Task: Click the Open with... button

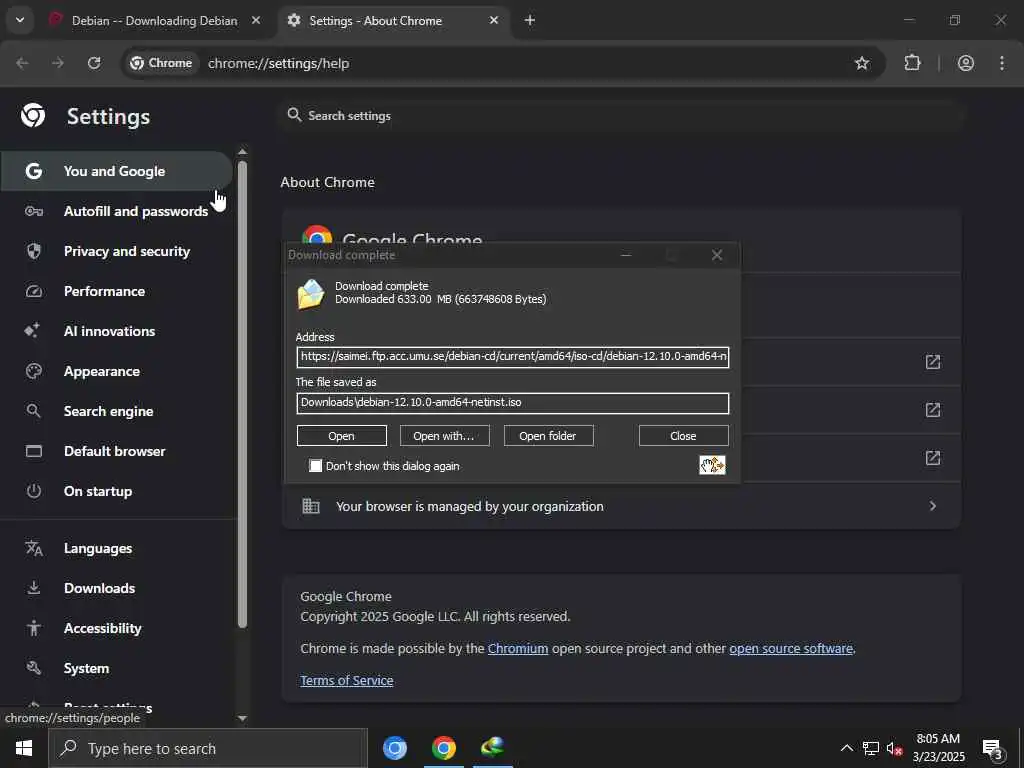Action: [444, 436]
